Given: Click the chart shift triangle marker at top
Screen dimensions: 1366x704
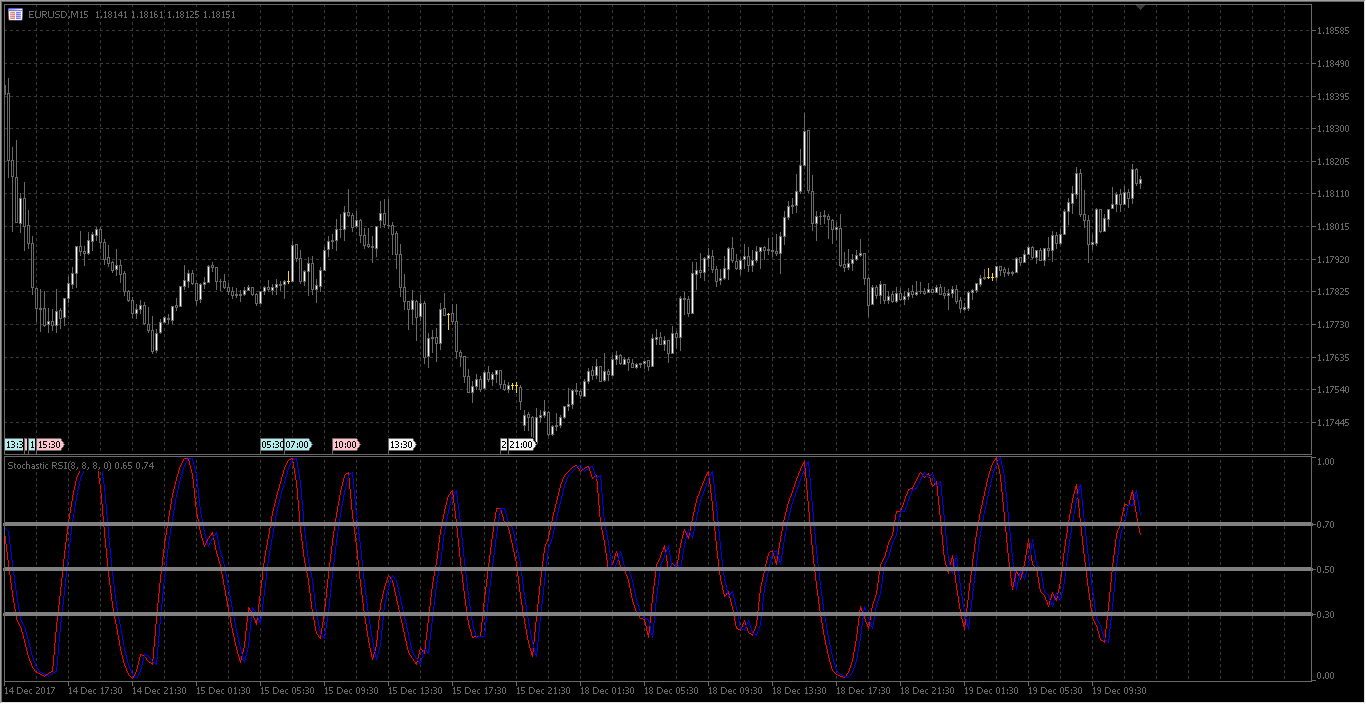Looking at the screenshot, I should [1140, 6].
